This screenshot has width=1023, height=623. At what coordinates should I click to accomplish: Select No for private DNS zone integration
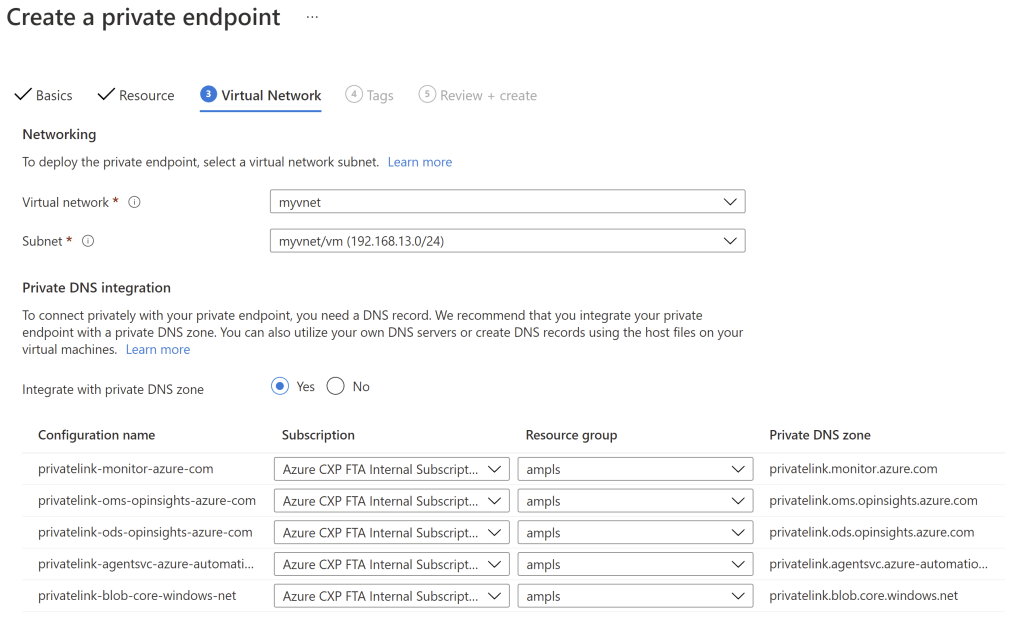point(336,387)
